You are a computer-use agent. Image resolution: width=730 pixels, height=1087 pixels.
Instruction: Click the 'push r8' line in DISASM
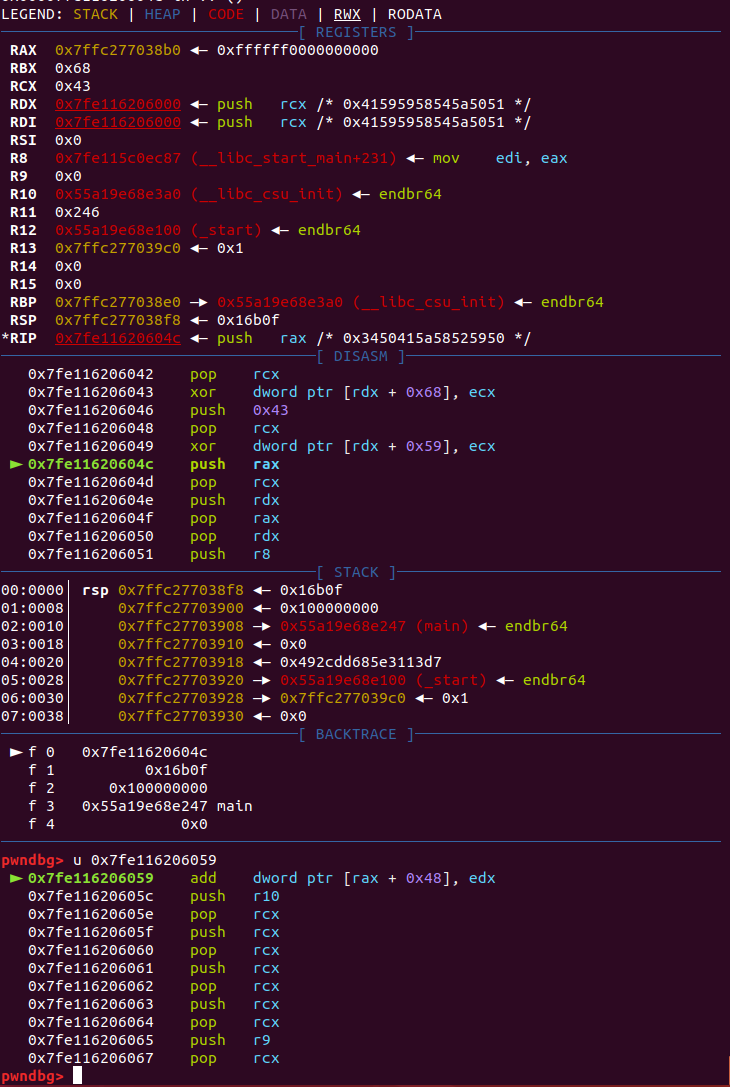point(232,555)
